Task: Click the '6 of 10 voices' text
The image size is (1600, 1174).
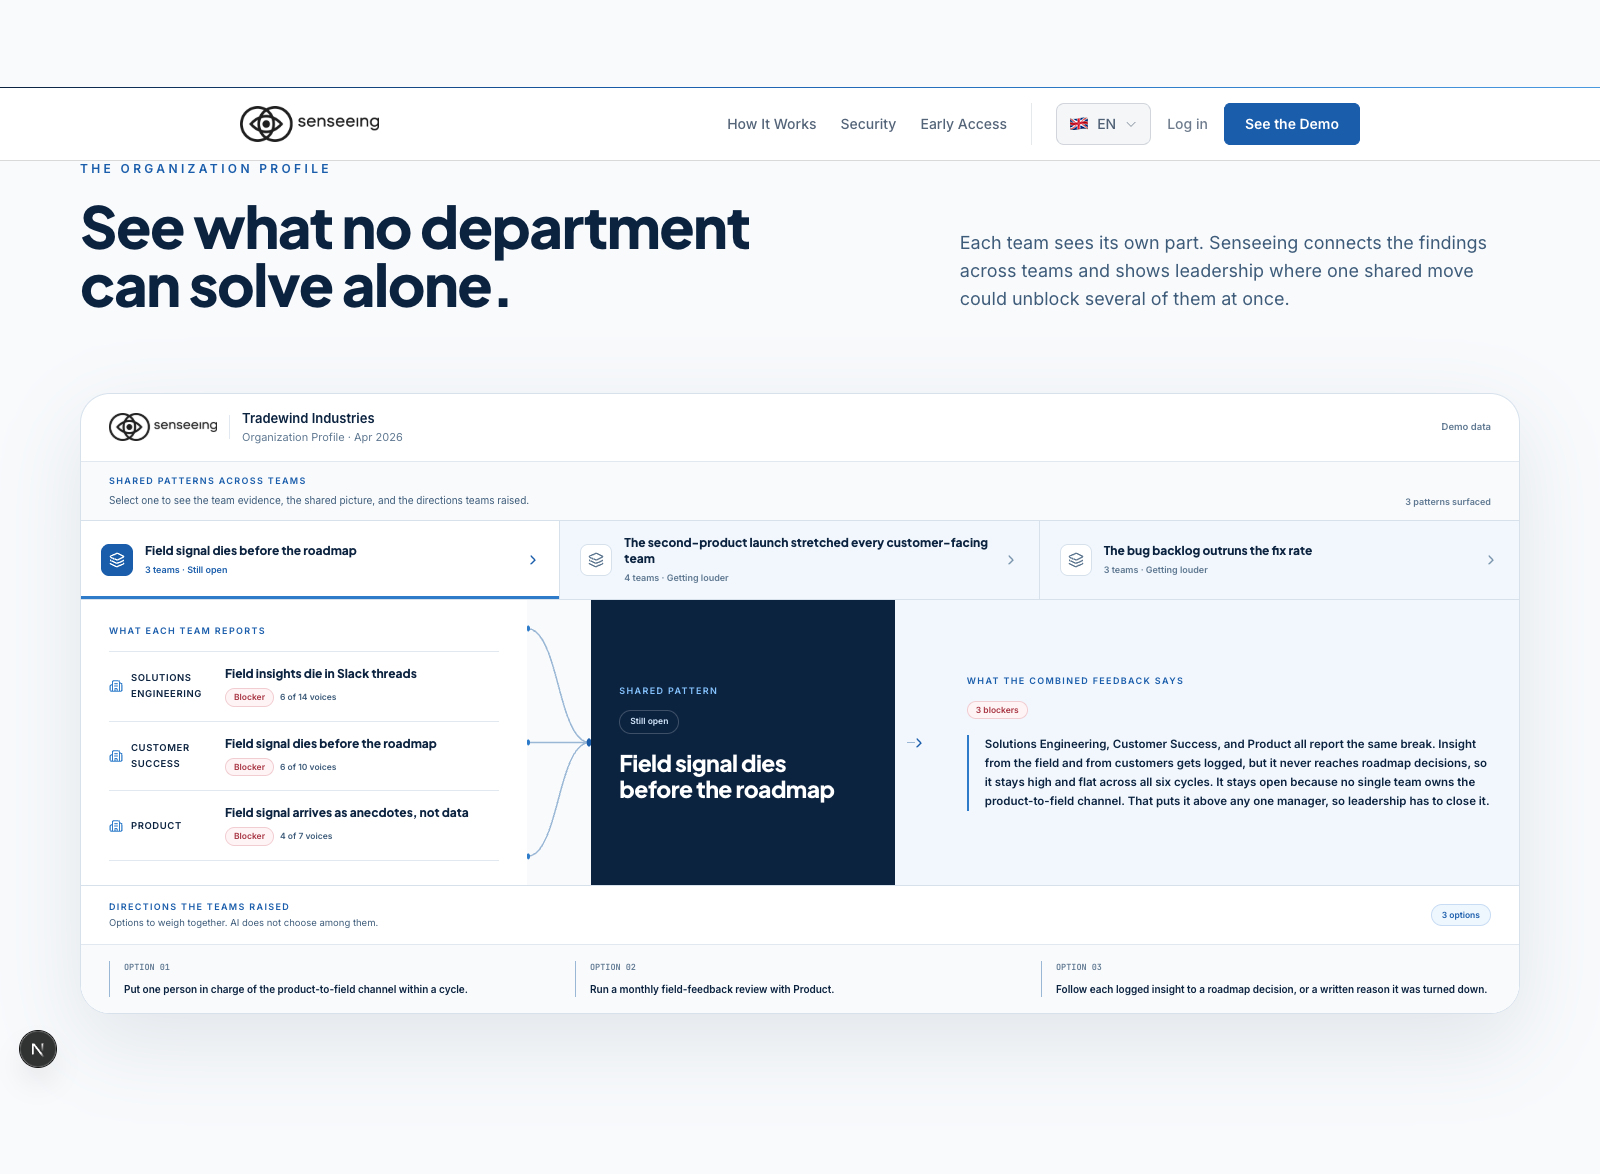Action: coord(308,767)
